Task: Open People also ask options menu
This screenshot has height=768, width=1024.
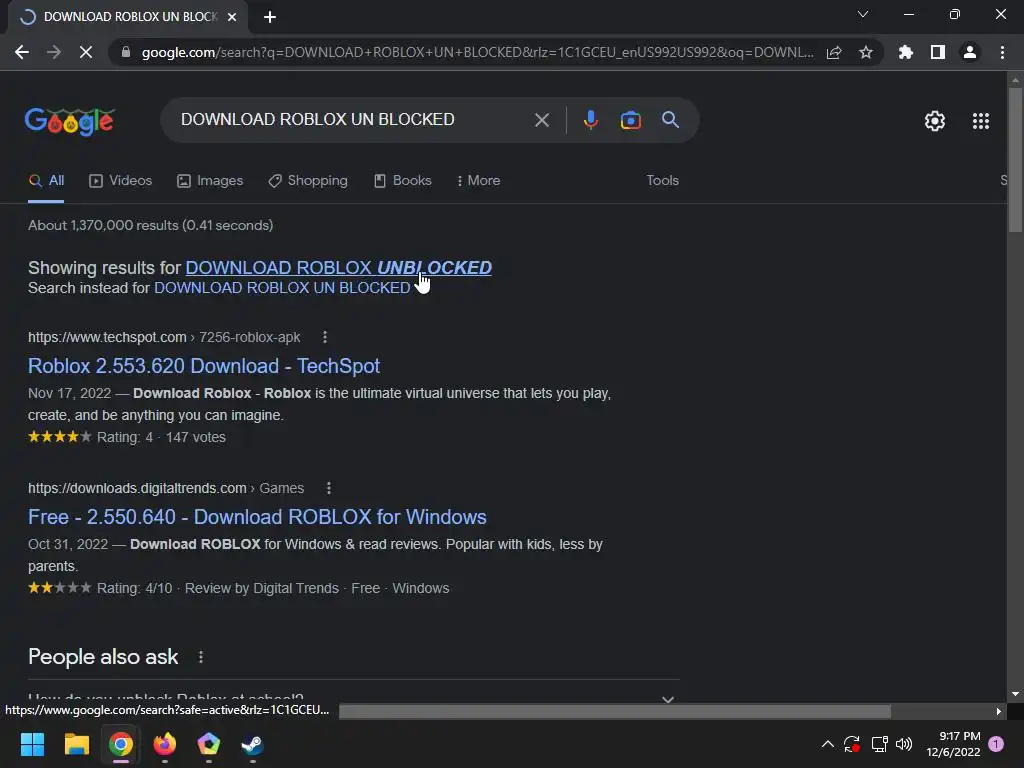Action: [200, 657]
